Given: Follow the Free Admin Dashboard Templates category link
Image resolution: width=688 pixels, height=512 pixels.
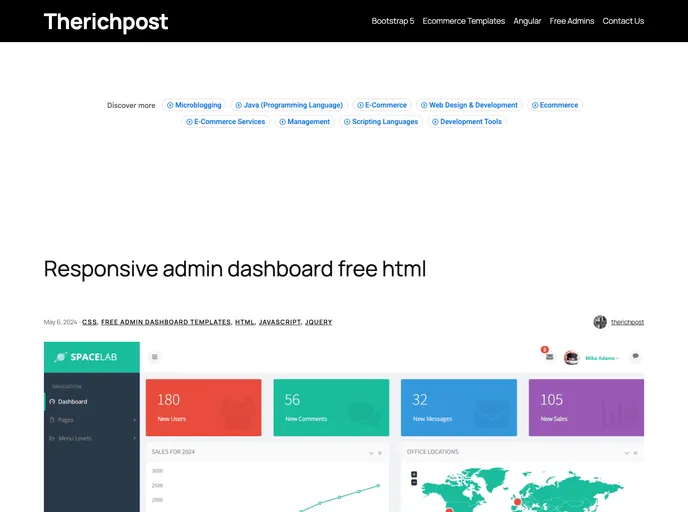Looking at the screenshot, I should pos(166,322).
